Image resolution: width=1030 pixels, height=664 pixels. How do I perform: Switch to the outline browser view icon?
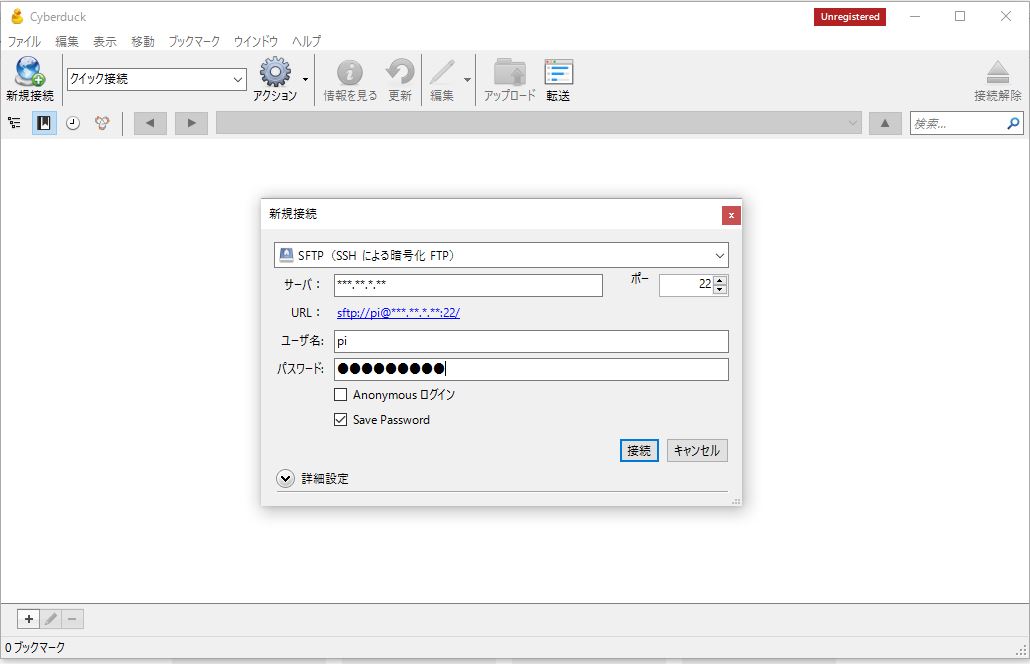pos(14,123)
